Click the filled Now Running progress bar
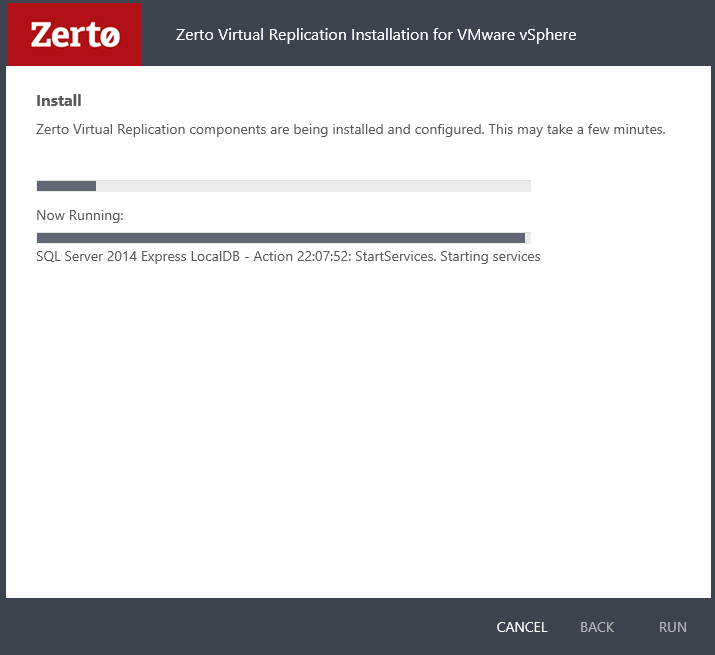Image resolution: width=715 pixels, height=655 pixels. coord(280,238)
